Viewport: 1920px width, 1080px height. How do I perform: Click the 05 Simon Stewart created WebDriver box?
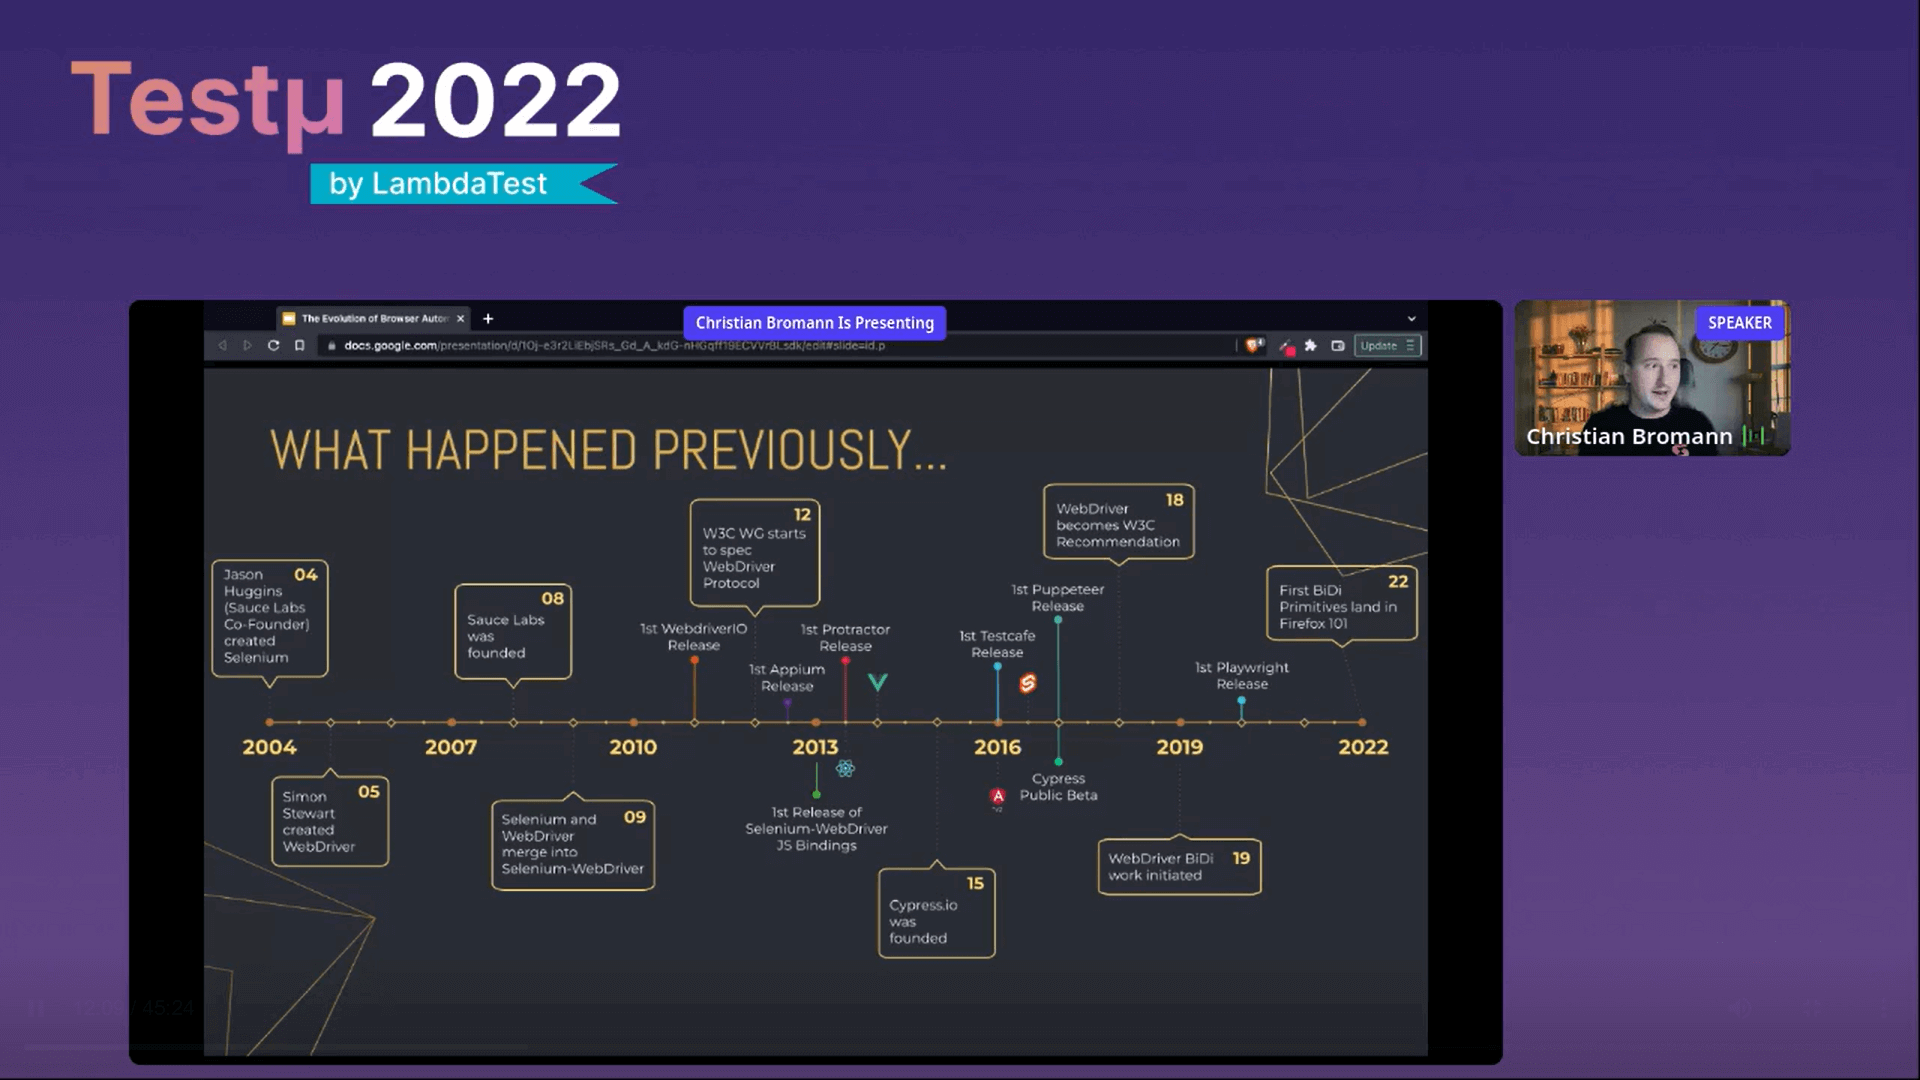click(330, 821)
